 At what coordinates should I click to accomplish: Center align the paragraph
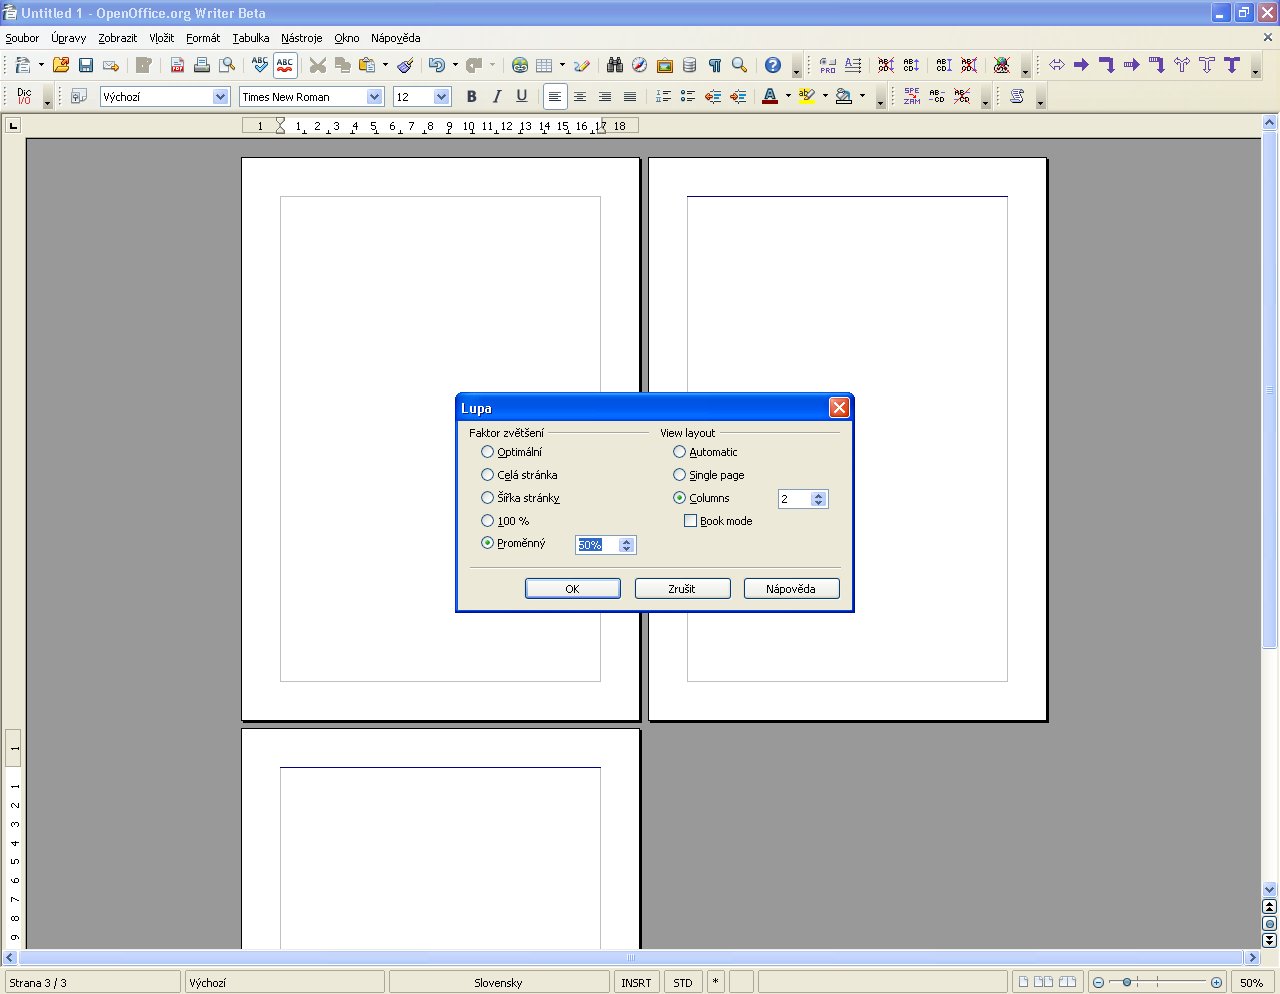click(x=580, y=96)
